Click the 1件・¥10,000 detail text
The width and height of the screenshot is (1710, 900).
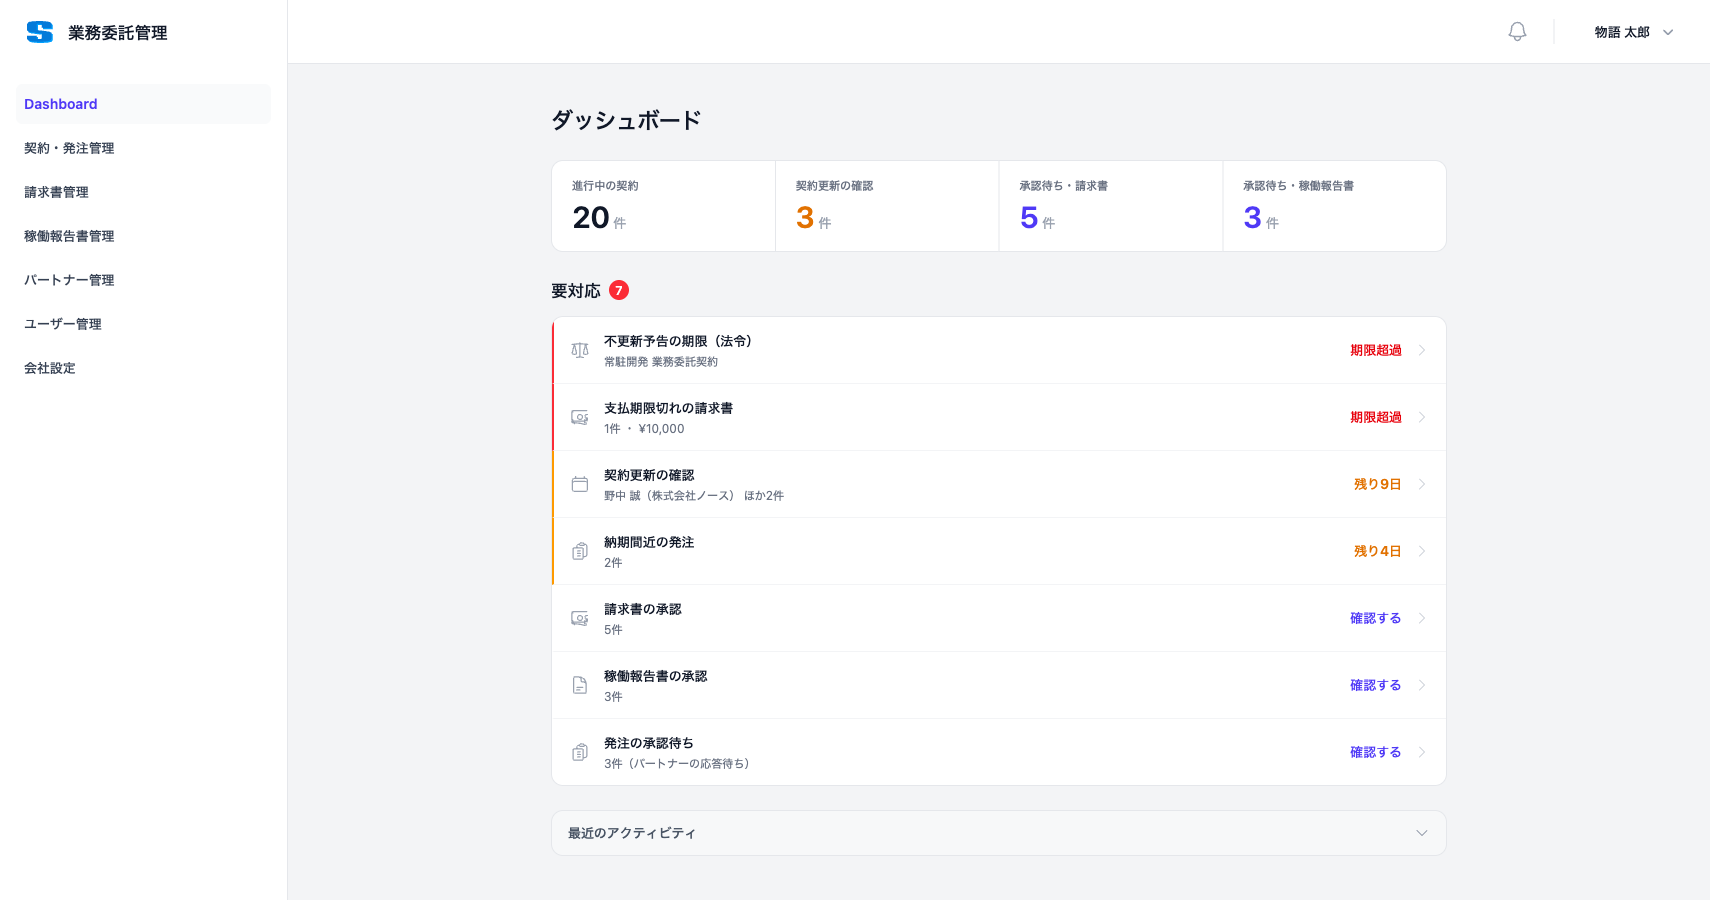(644, 429)
